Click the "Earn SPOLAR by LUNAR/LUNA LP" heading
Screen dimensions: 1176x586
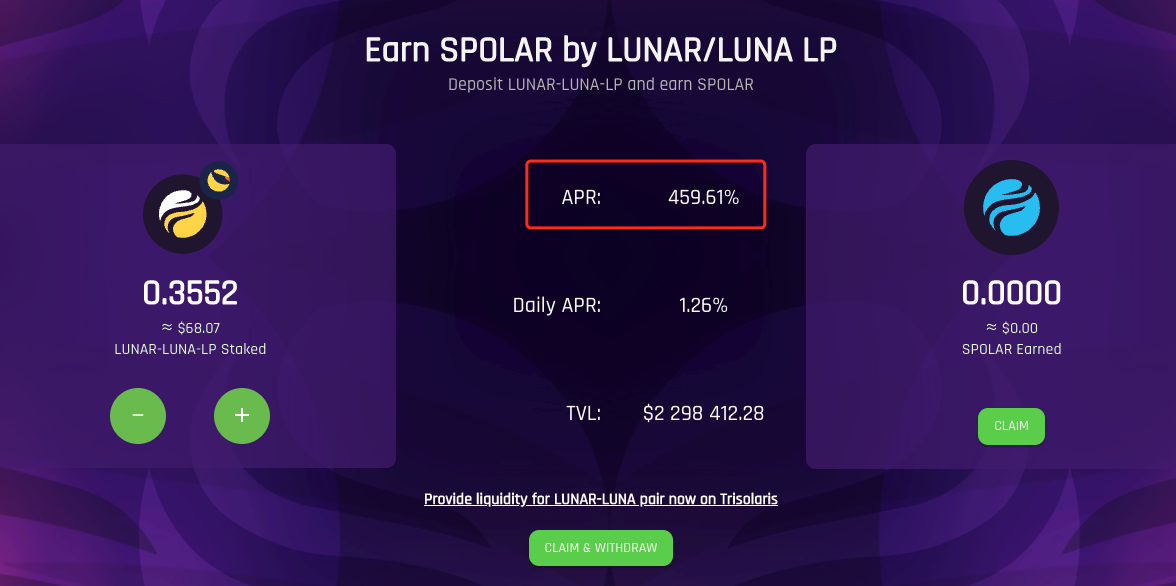pyautogui.click(x=601, y=50)
